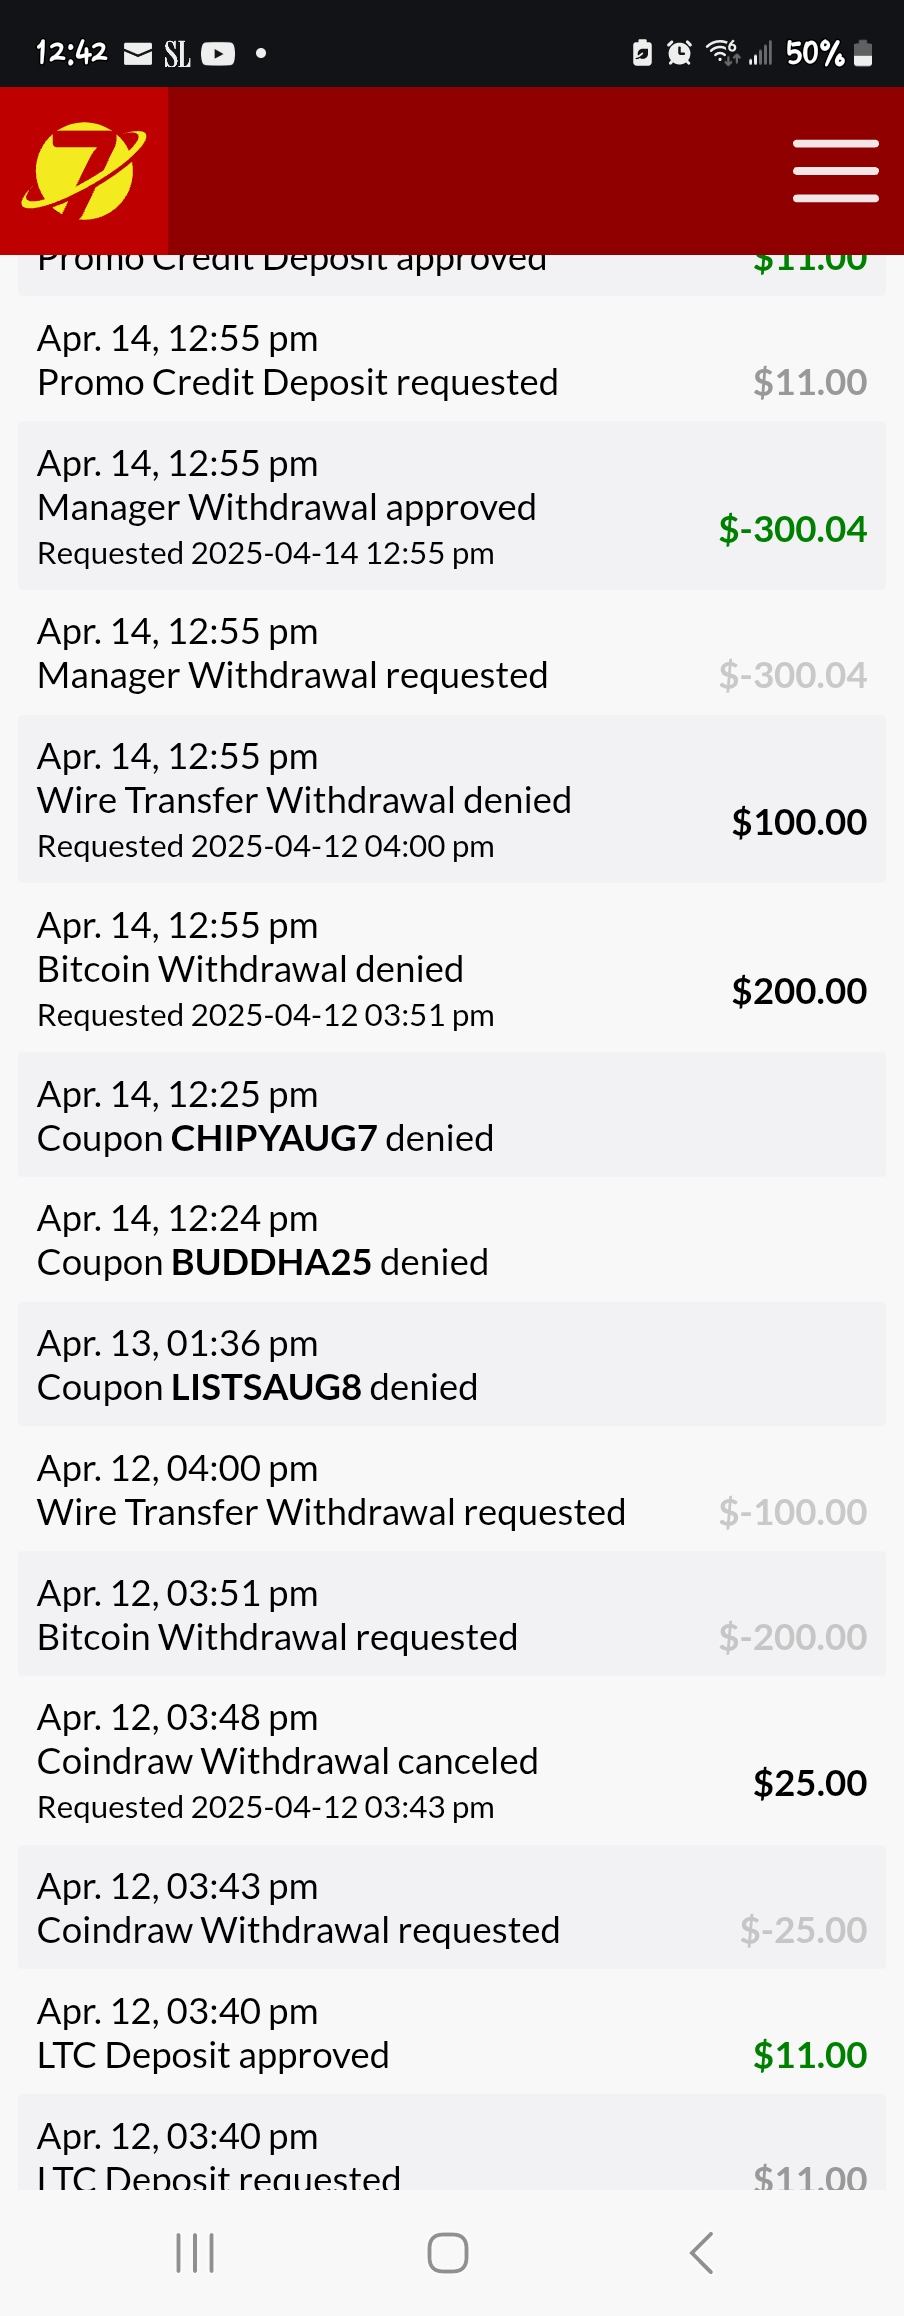Tap the Promo Credit Deposit requested row
The image size is (904, 2316).
tap(451, 361)
